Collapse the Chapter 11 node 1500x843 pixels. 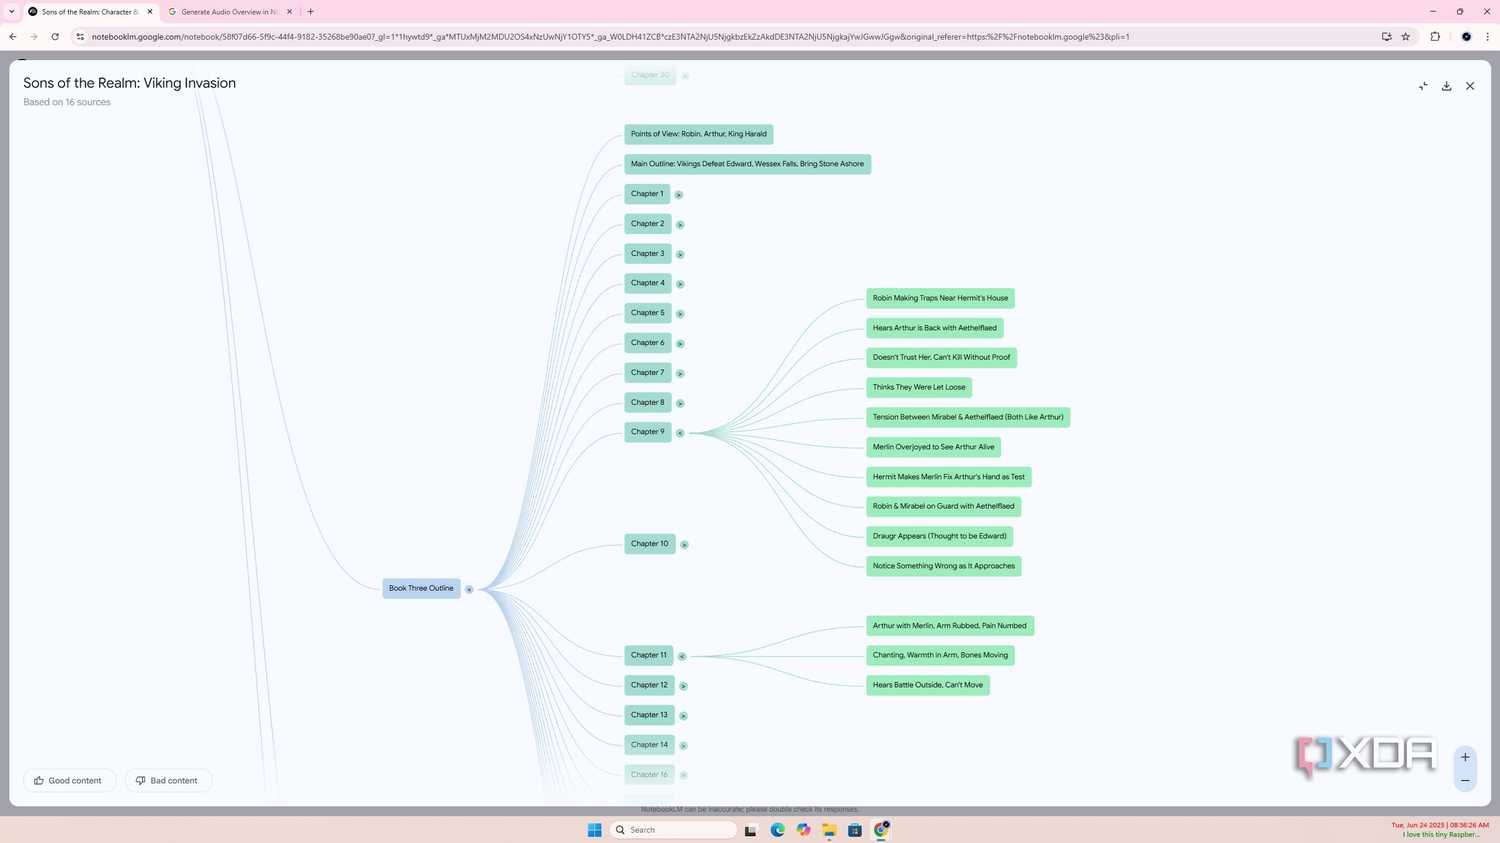682,656
